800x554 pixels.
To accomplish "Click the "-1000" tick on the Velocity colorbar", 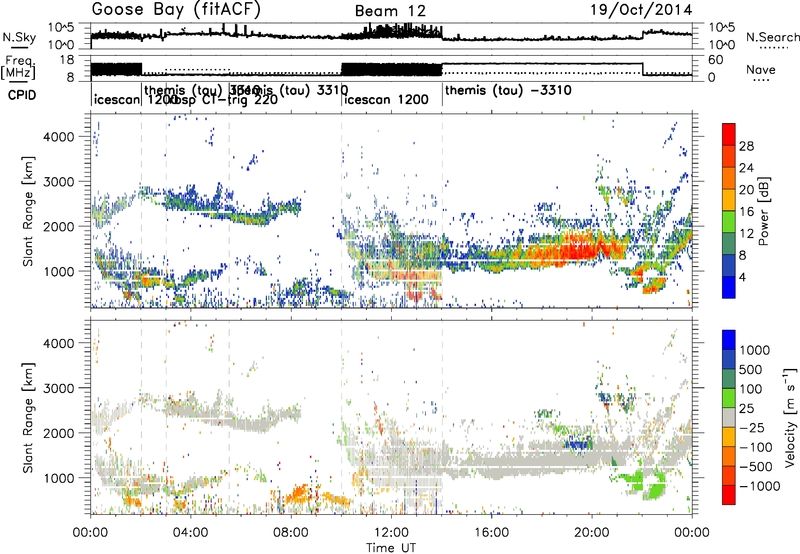I will (759, 486).
